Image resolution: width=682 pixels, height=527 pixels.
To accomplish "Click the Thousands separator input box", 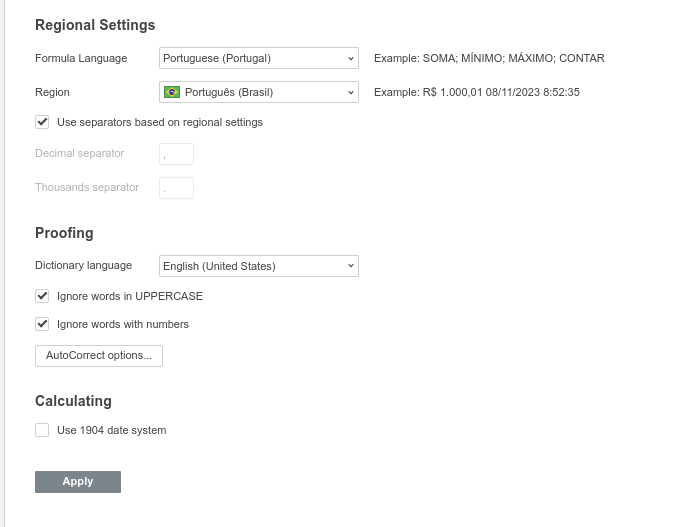I will pos(177,188).
